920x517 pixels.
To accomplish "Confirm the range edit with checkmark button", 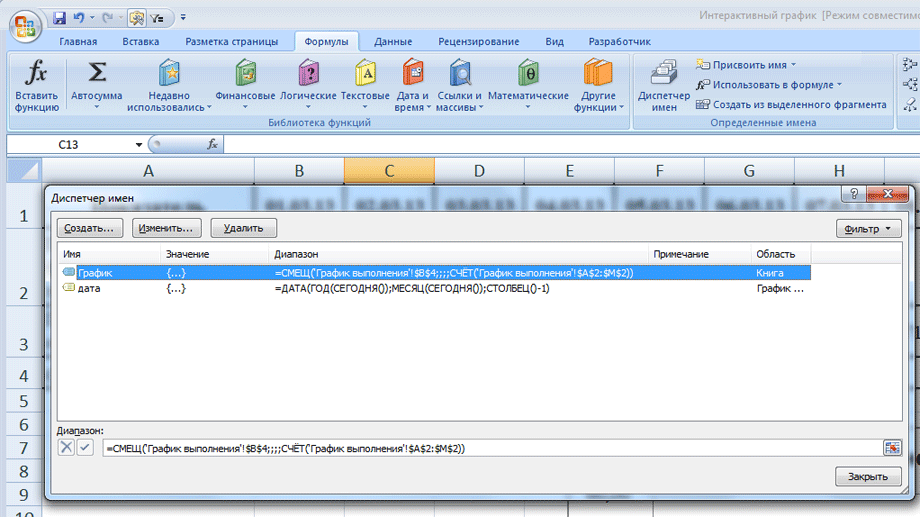I will (x=85, y=448).
